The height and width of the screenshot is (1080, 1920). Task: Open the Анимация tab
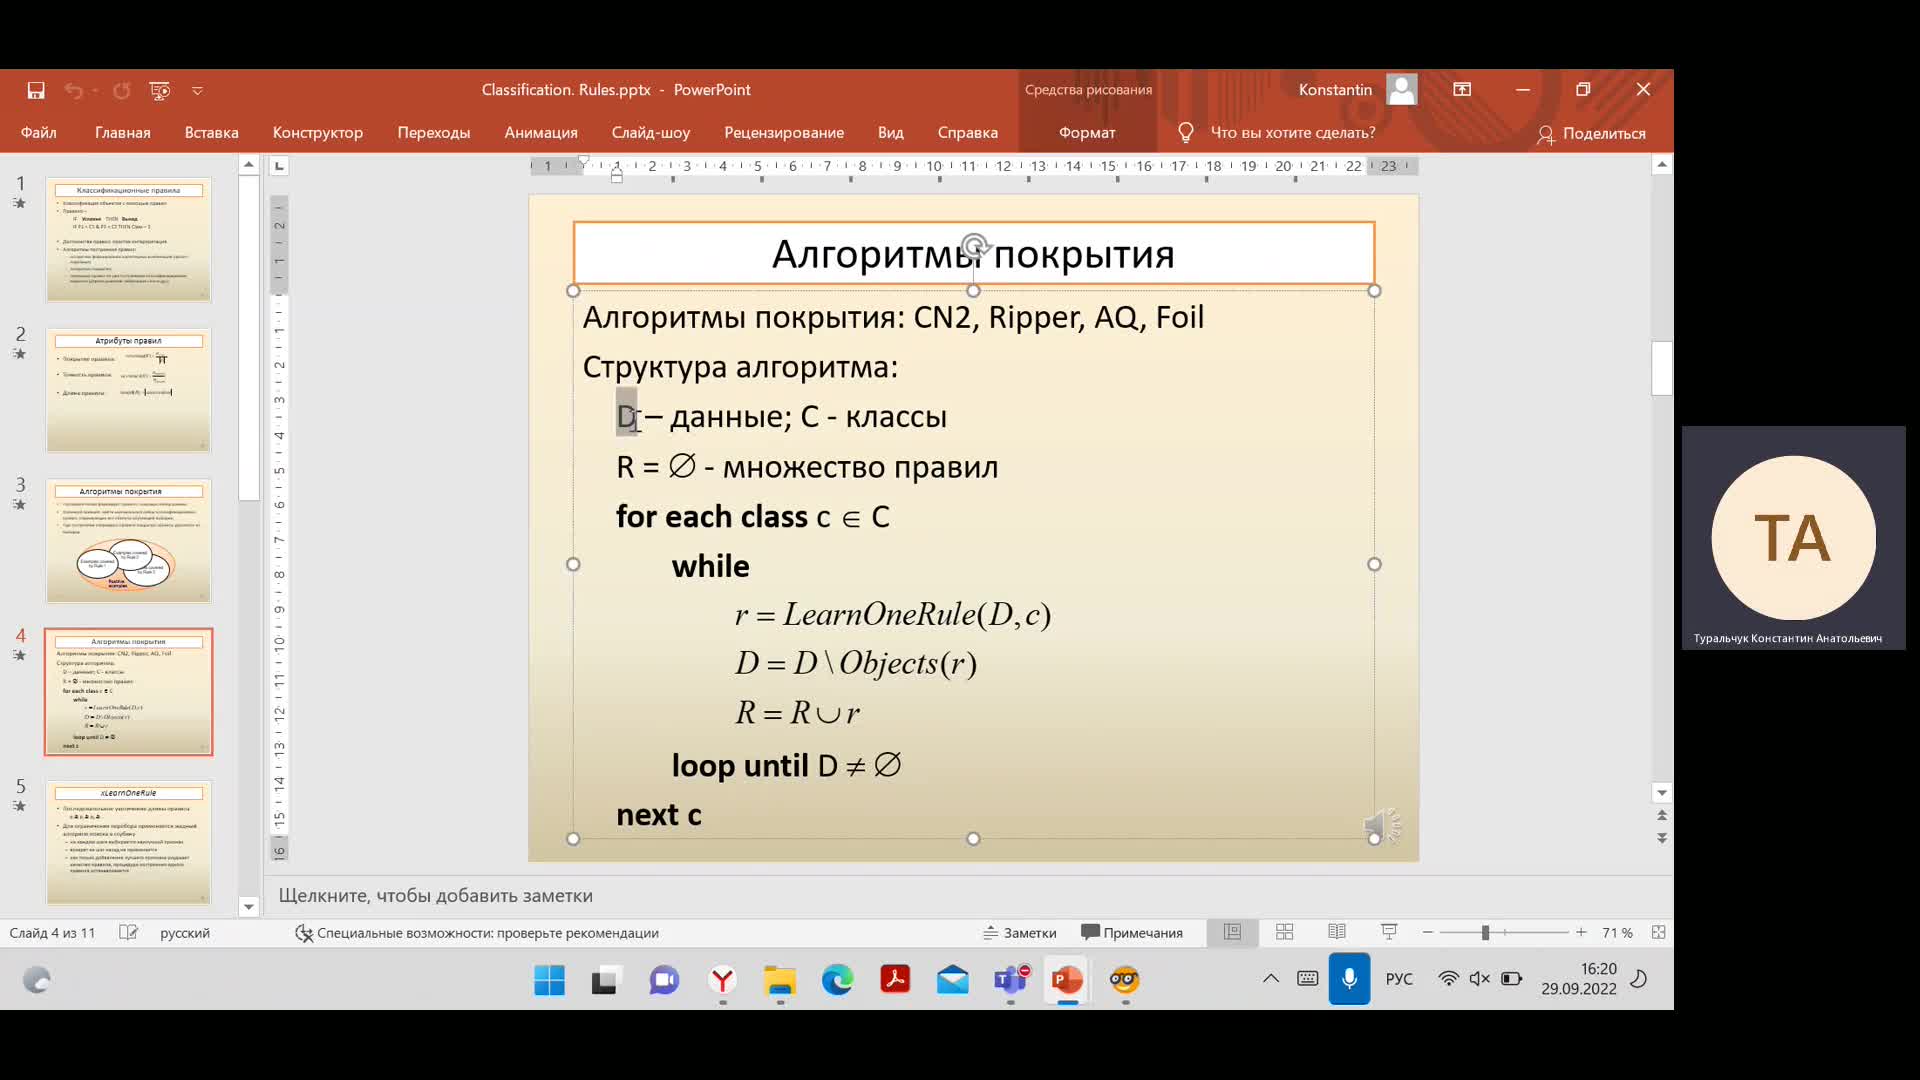coord(541,132)
